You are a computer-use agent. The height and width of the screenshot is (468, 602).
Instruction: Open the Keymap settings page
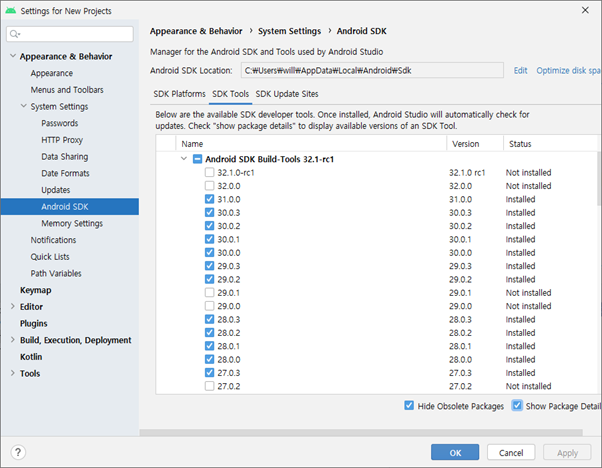tap(35, 290)
